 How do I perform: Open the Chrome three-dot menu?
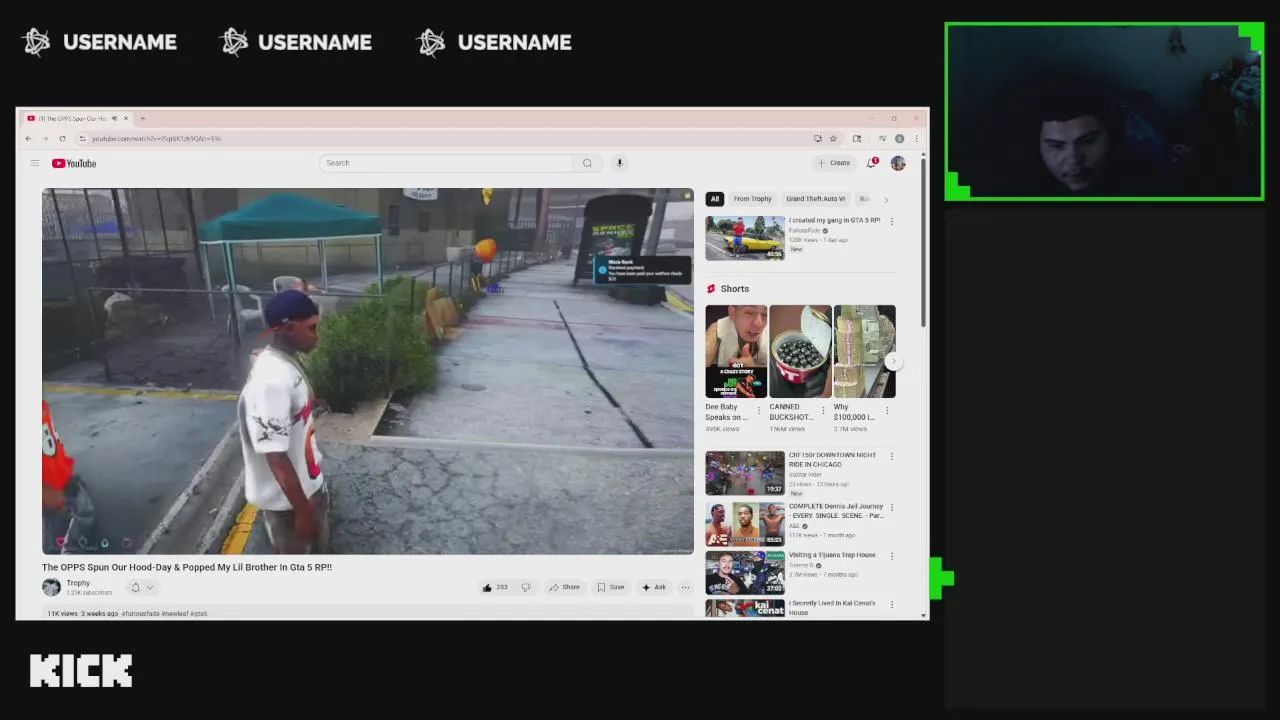click(916, 138)
